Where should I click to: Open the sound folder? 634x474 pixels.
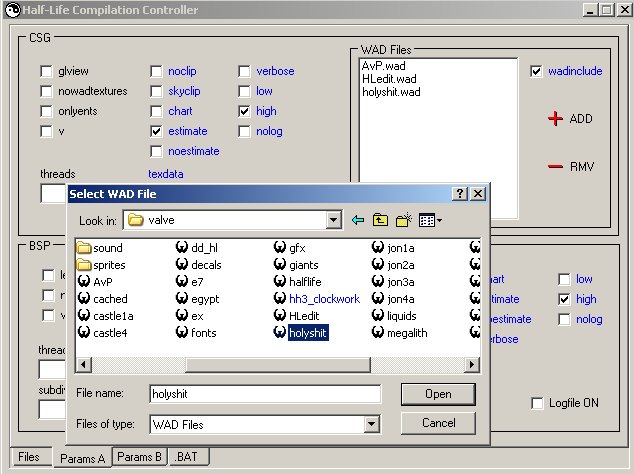tap(84, 247)
